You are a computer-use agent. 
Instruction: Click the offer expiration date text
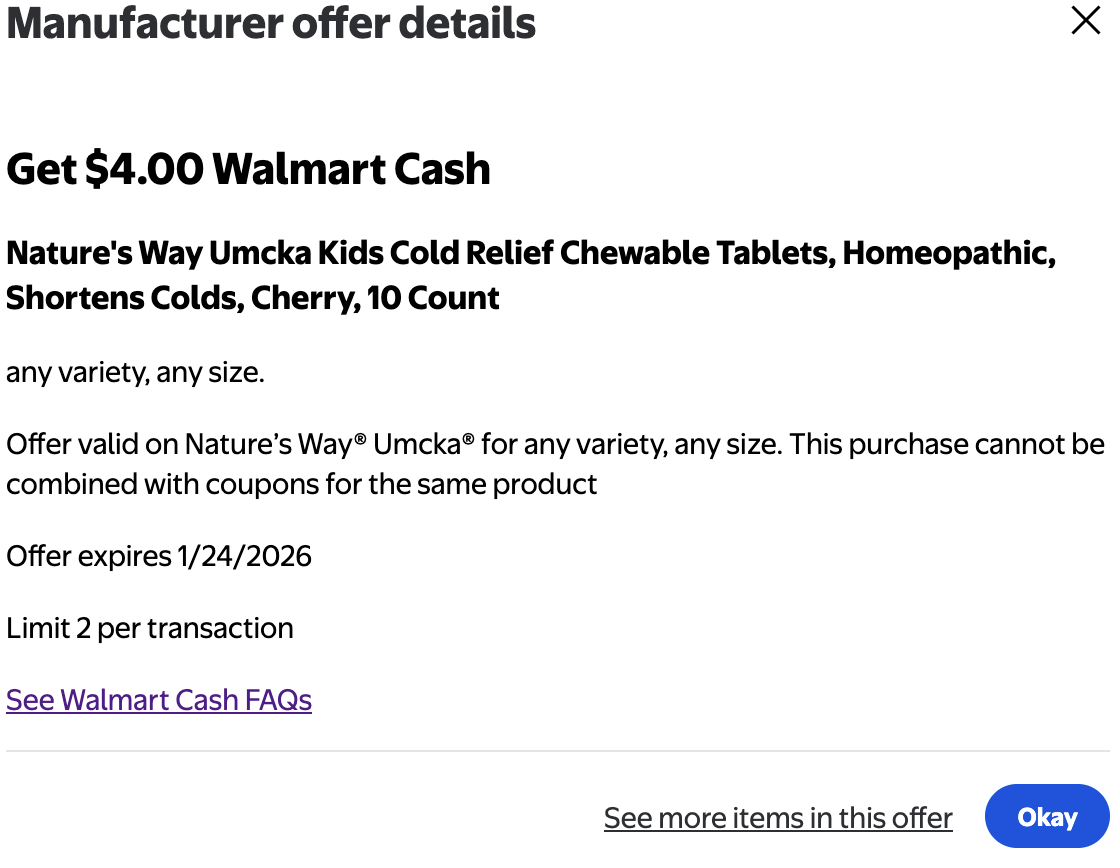[158, 556]
